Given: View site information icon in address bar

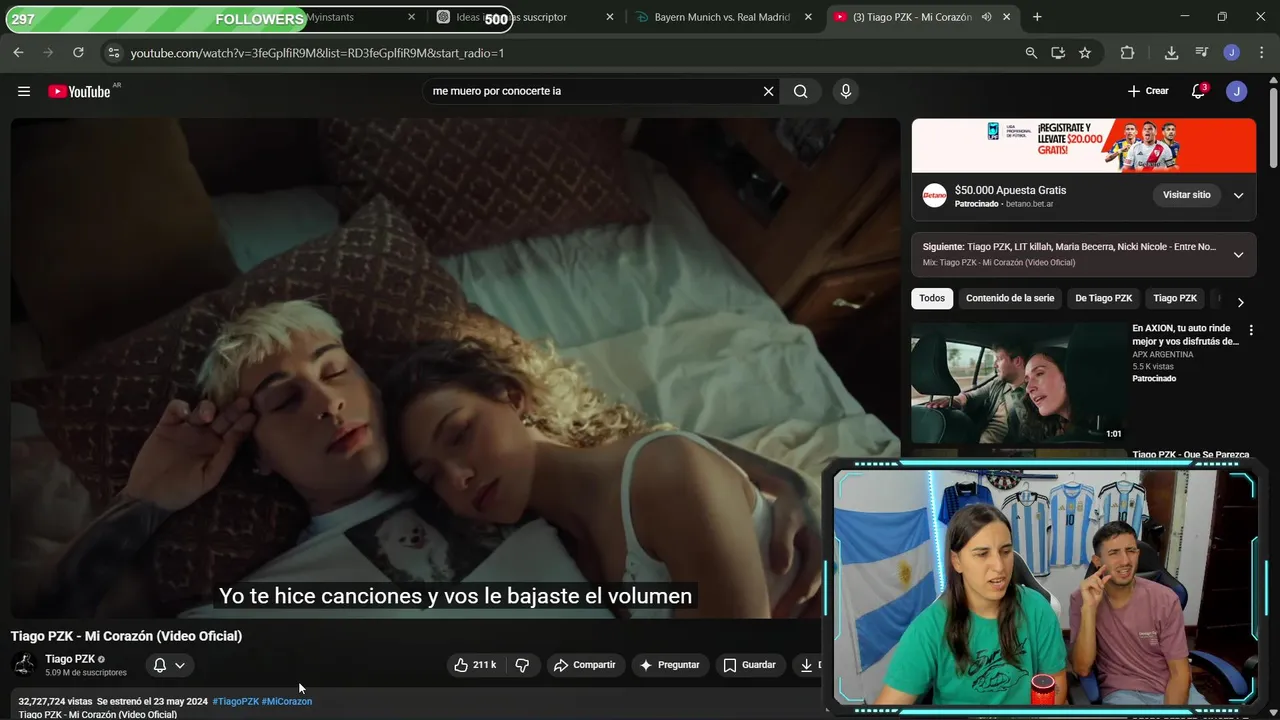Looking at the screenshot, I should (113, 53).
